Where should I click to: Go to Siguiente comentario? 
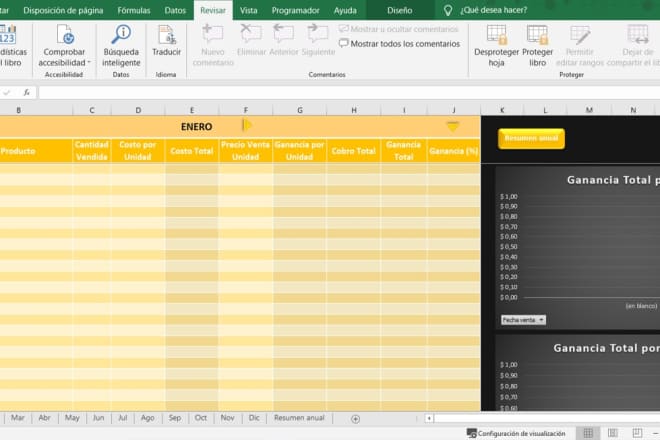[x=318, y=41]
